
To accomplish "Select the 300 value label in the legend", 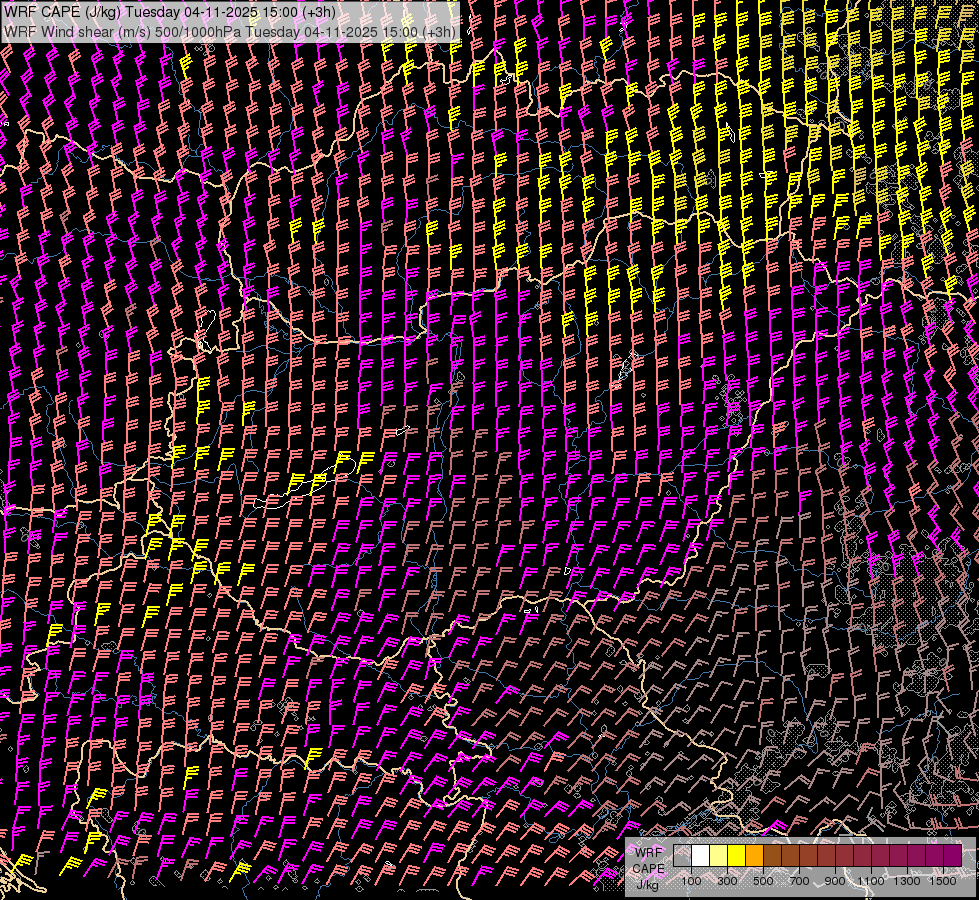I will pos(727,881).
